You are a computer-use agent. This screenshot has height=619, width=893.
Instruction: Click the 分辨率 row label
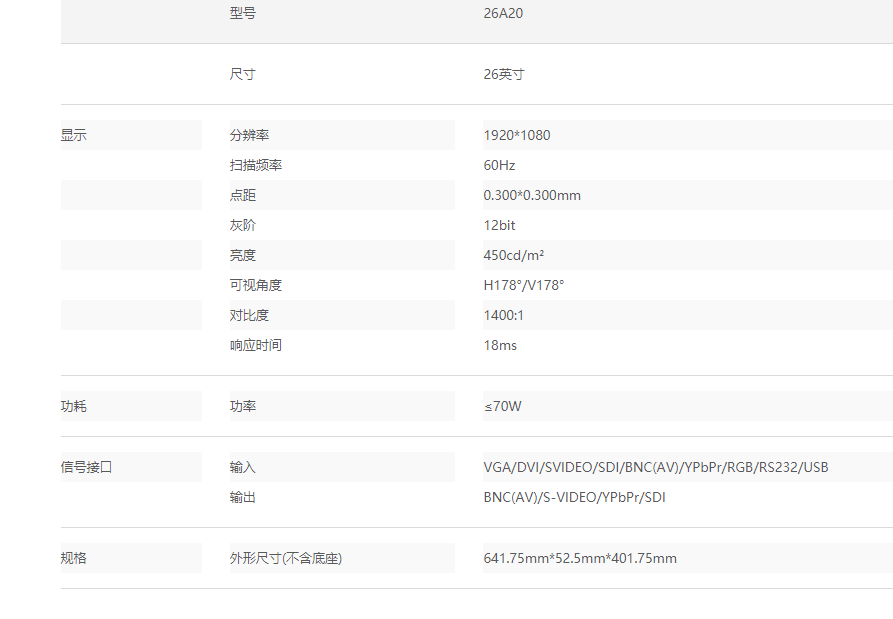tap(249, 135)
